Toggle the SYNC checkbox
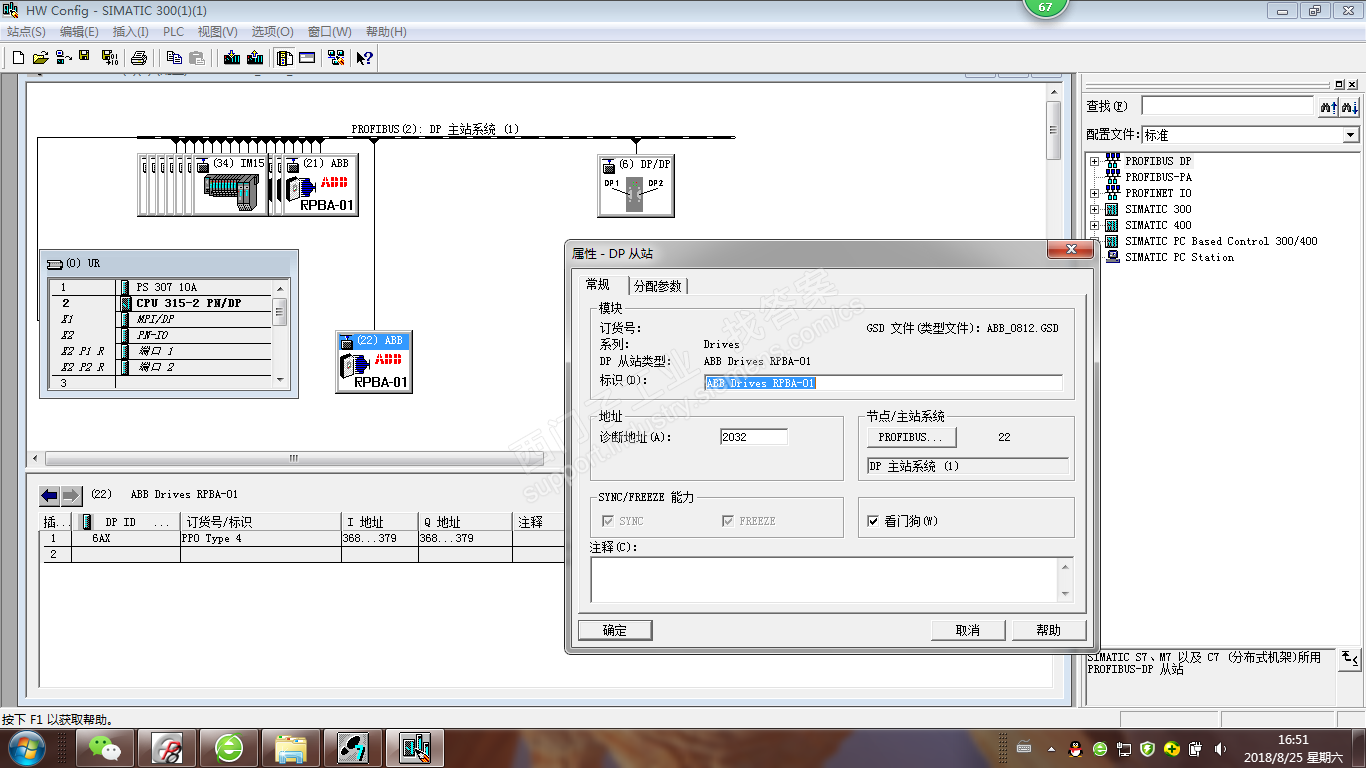1366x768 pixels. 607,521
